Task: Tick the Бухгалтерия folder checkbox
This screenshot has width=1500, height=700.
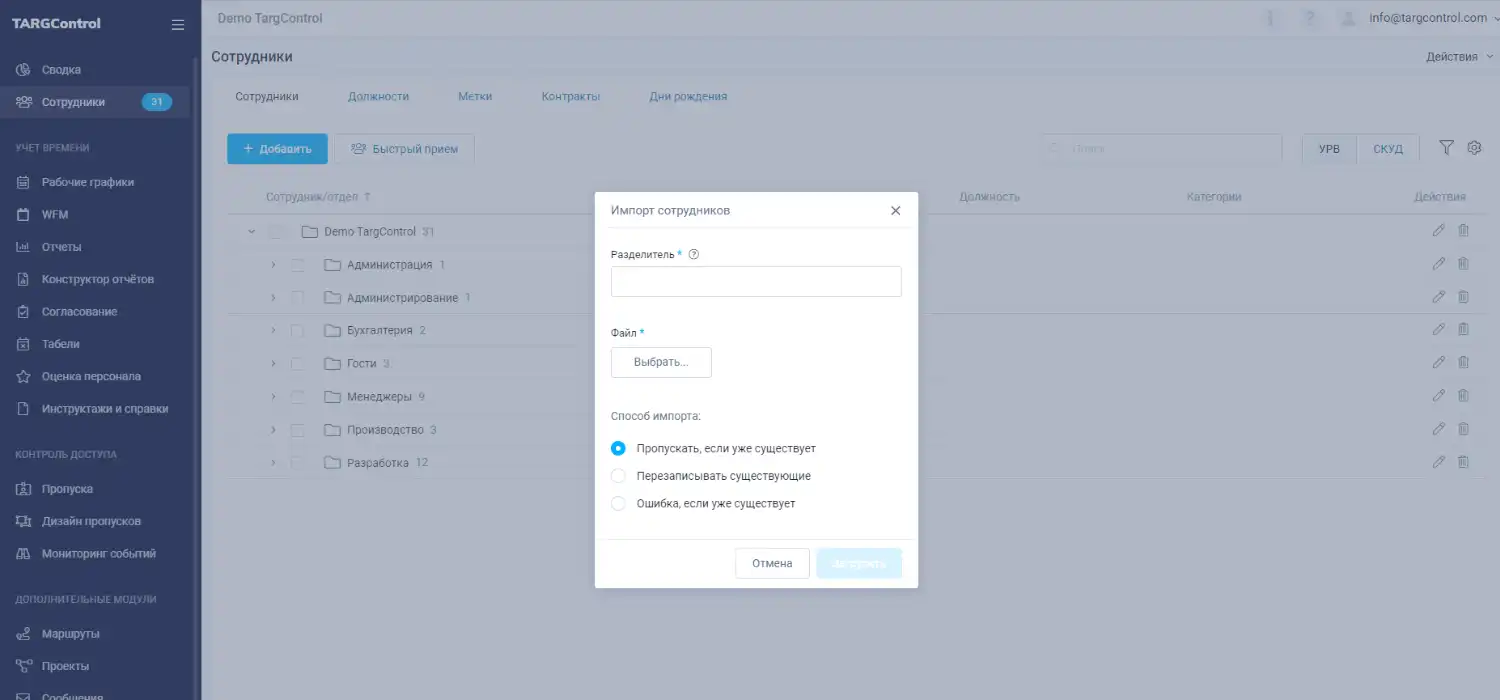Action: (x=297, y=330)
